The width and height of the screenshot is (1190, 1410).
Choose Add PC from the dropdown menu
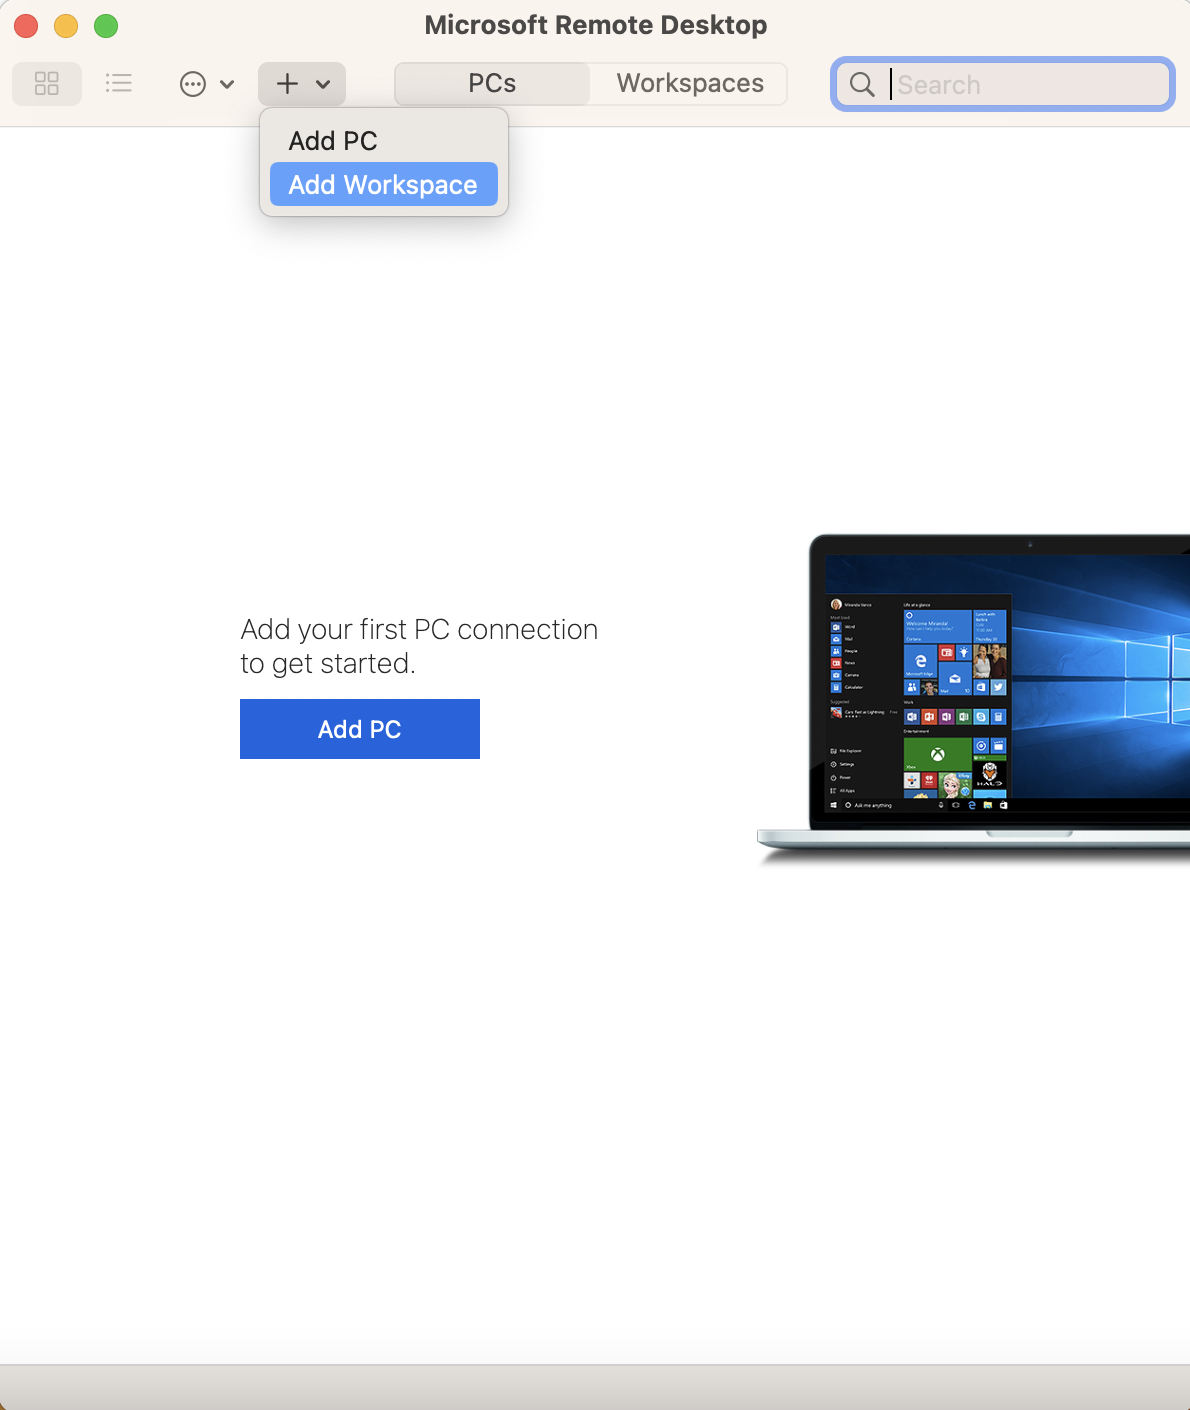pyautogui.click(x=333, y=141)
